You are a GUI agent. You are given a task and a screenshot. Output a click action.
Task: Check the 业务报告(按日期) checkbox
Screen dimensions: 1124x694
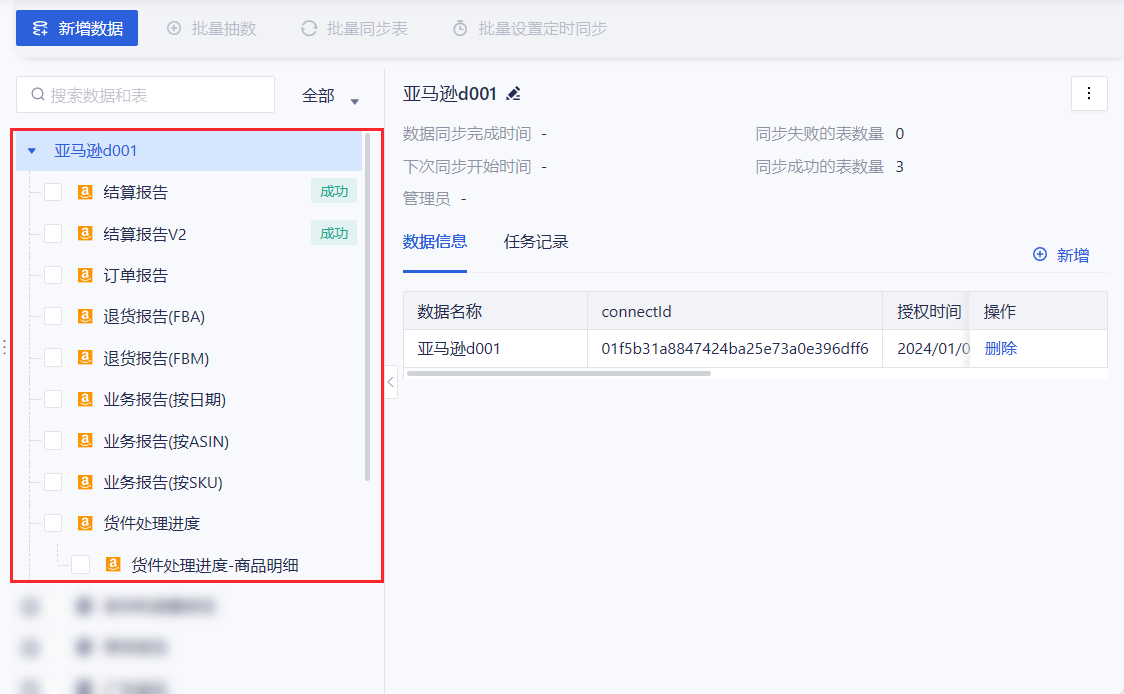point(53,399)
